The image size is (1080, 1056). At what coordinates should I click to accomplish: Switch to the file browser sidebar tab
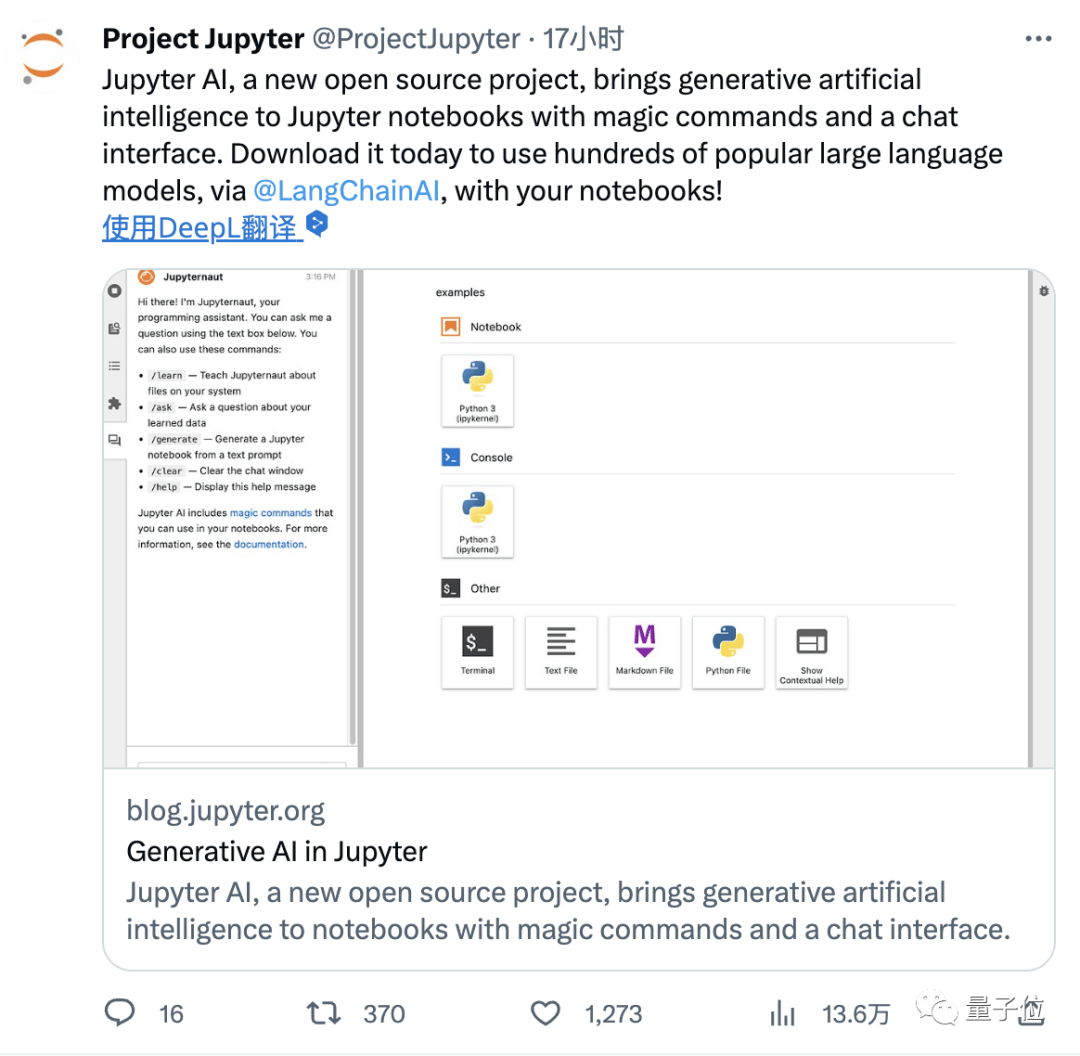click(115, 327)
